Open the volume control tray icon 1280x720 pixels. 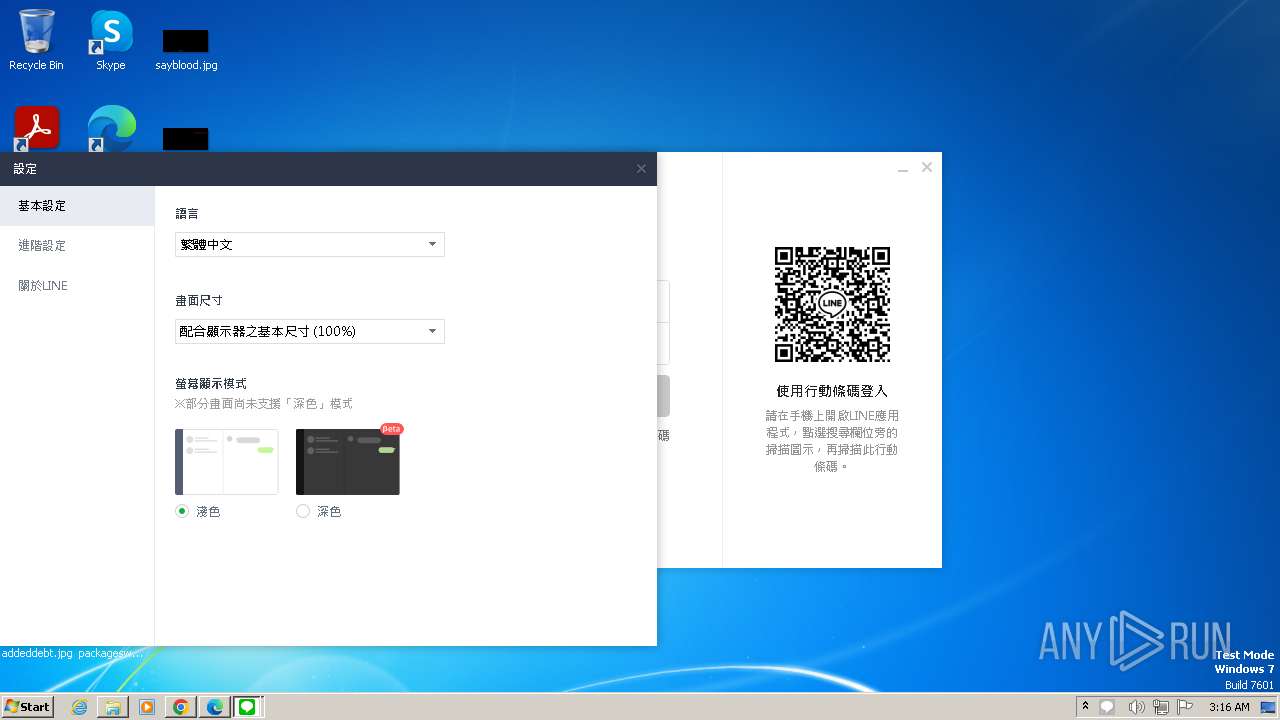1135,707
